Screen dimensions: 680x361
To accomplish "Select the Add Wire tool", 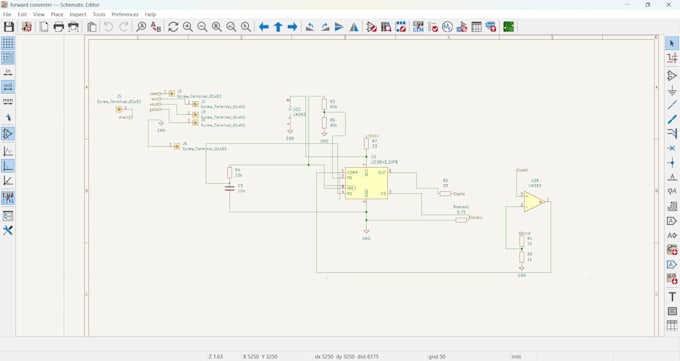I will click(672, 105).
